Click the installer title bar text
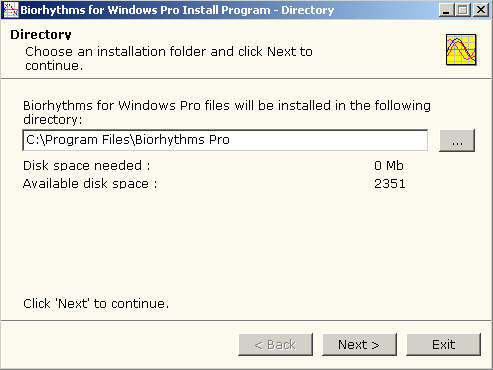493x370 pixels. pos(177,10)
